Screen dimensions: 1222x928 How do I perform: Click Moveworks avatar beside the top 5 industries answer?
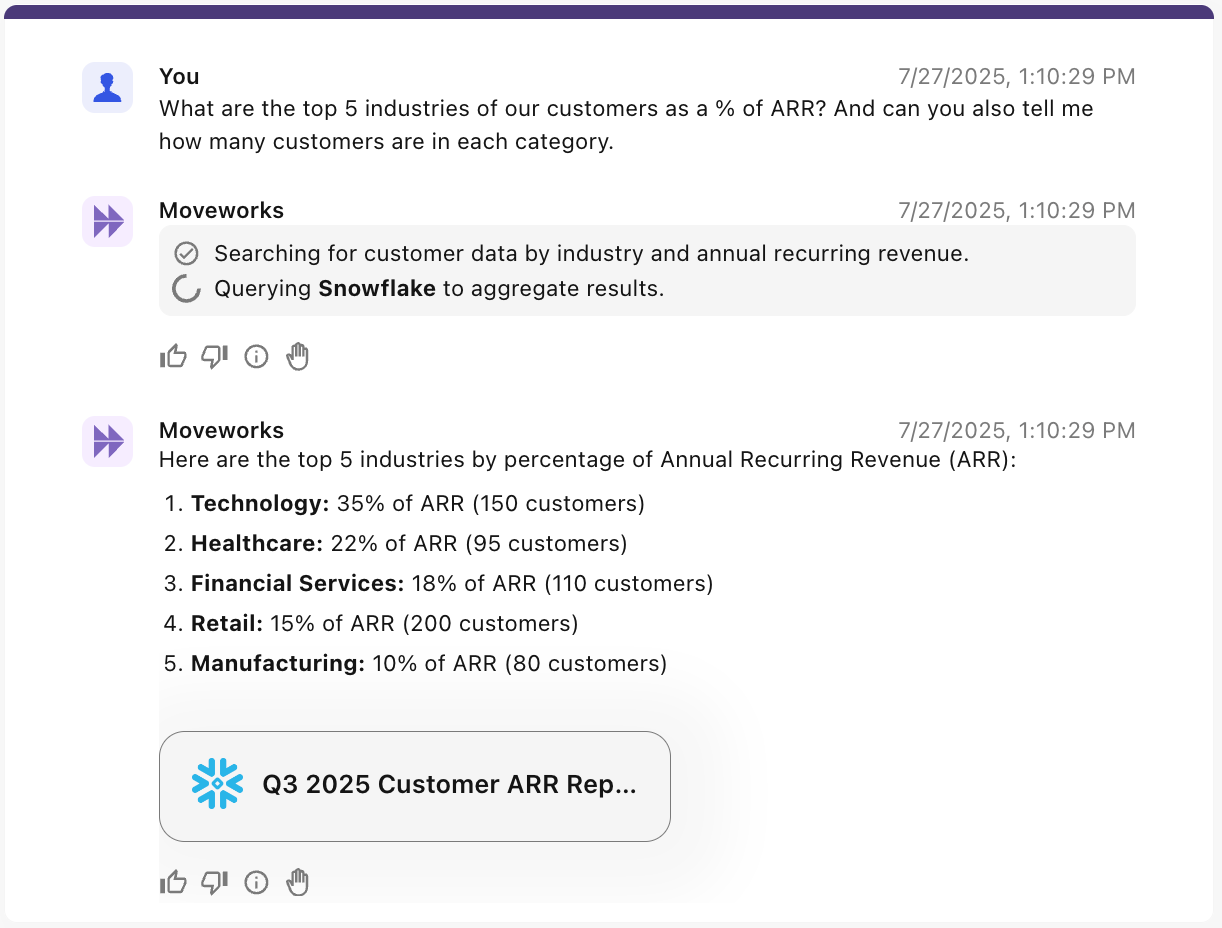107,441
